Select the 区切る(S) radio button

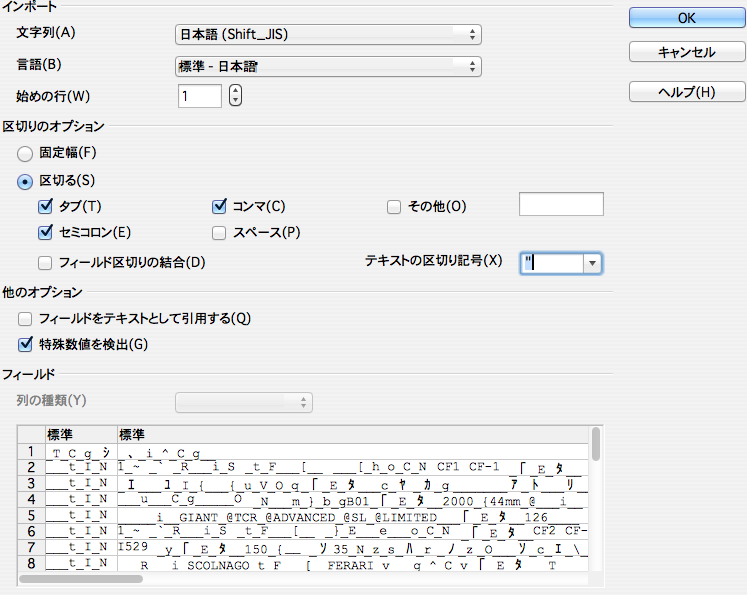(x=25, y=182)
